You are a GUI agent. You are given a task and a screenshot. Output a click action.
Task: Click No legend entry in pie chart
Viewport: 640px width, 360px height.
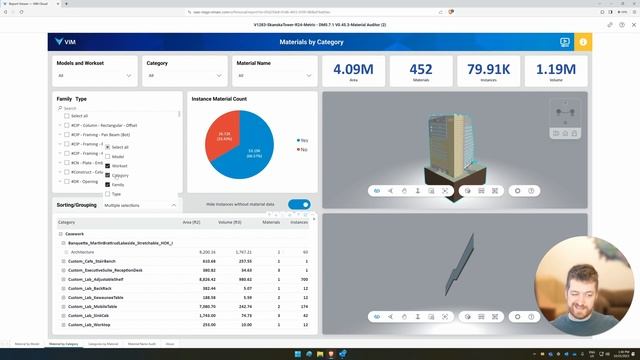coord(302,150)
